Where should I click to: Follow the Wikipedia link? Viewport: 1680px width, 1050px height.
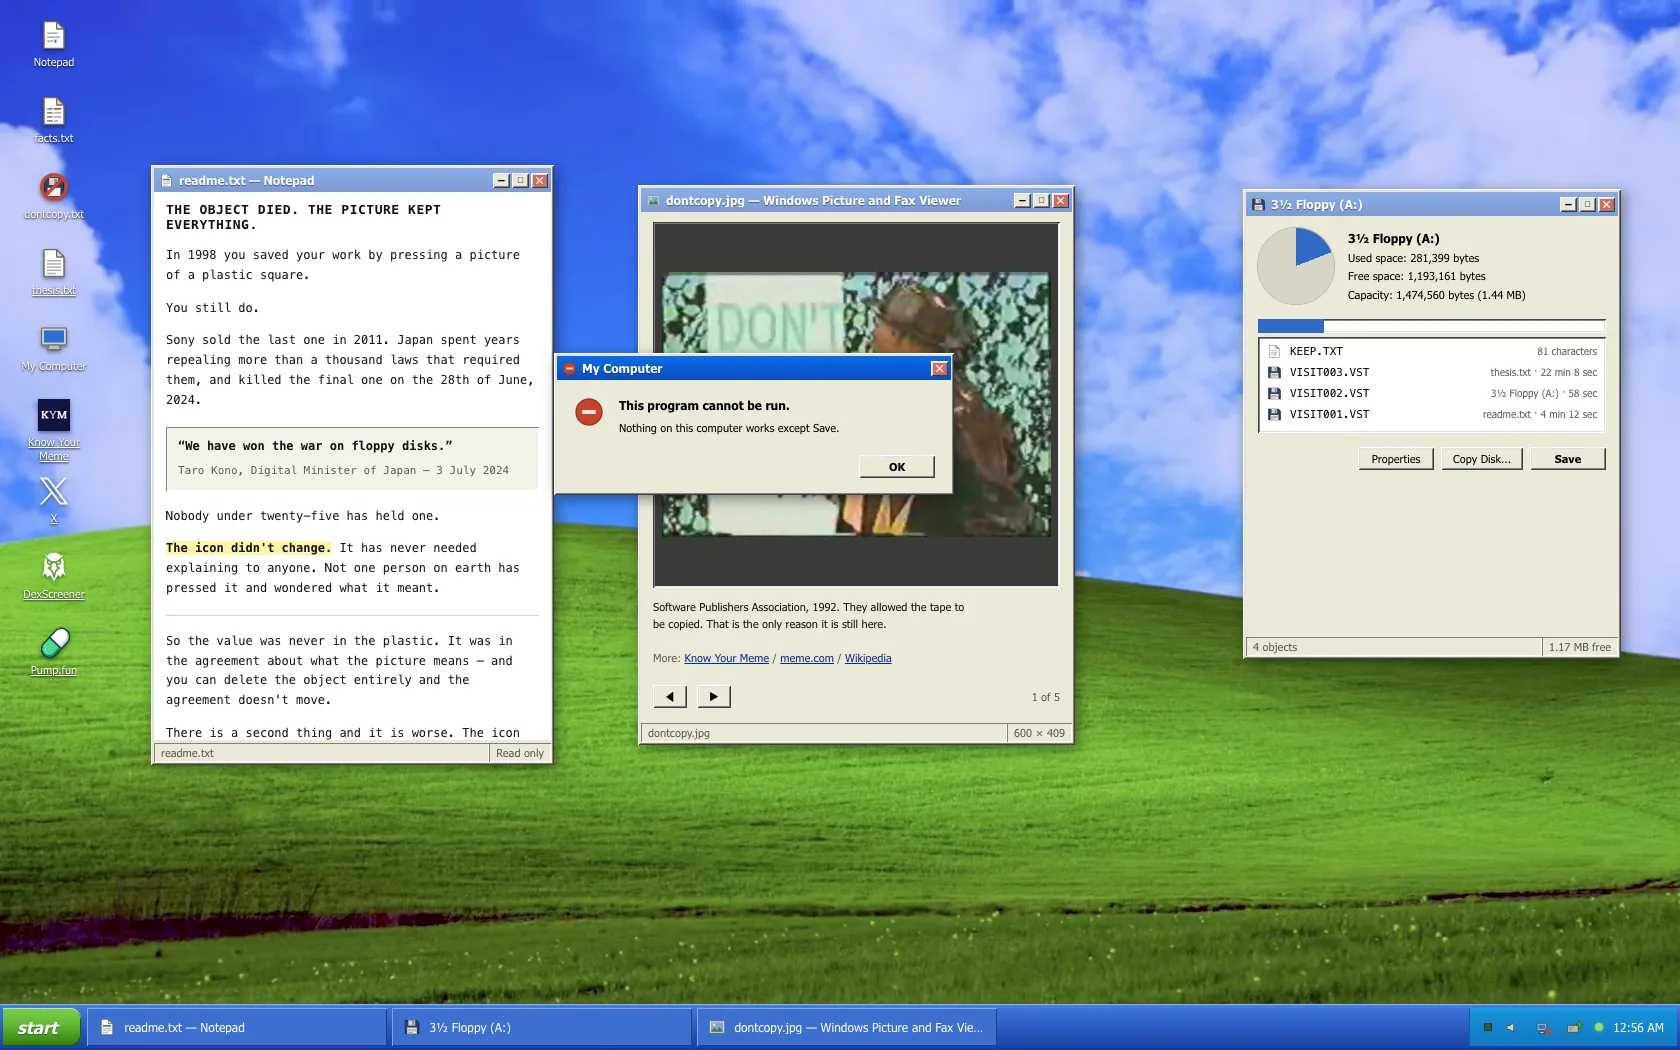pos(868,658)
